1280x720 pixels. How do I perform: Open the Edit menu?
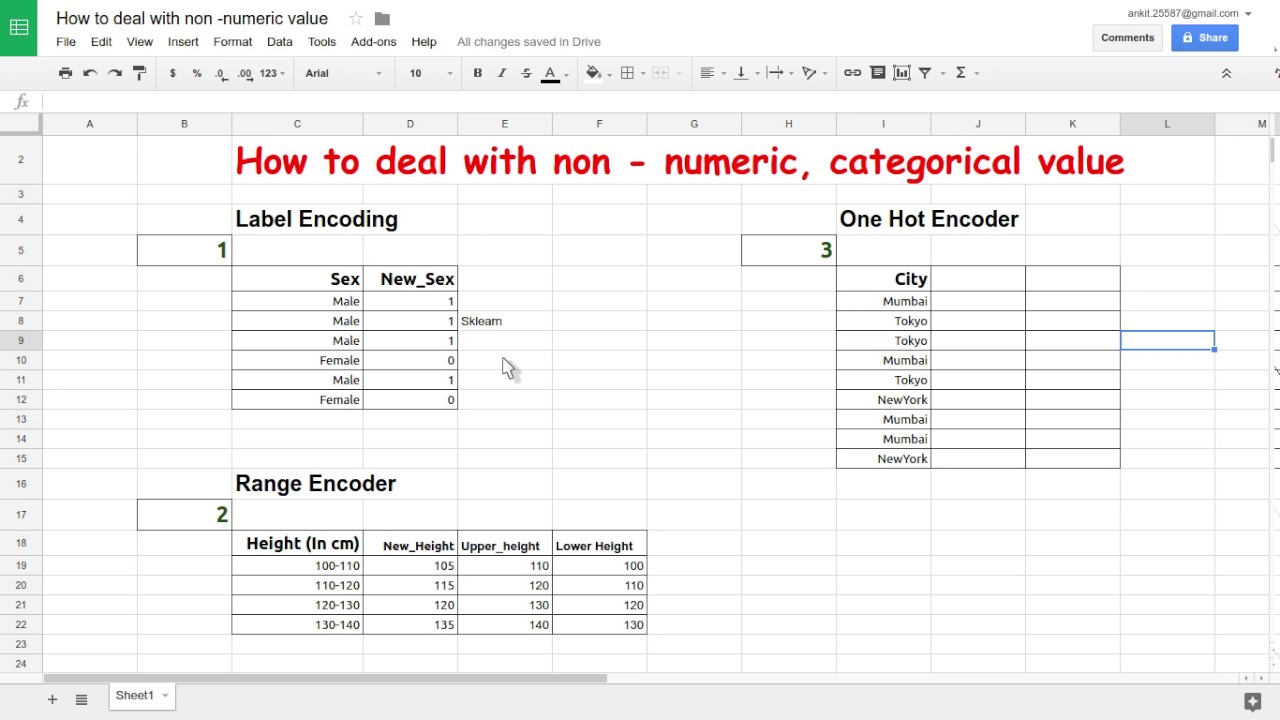(x=101, y=42)
